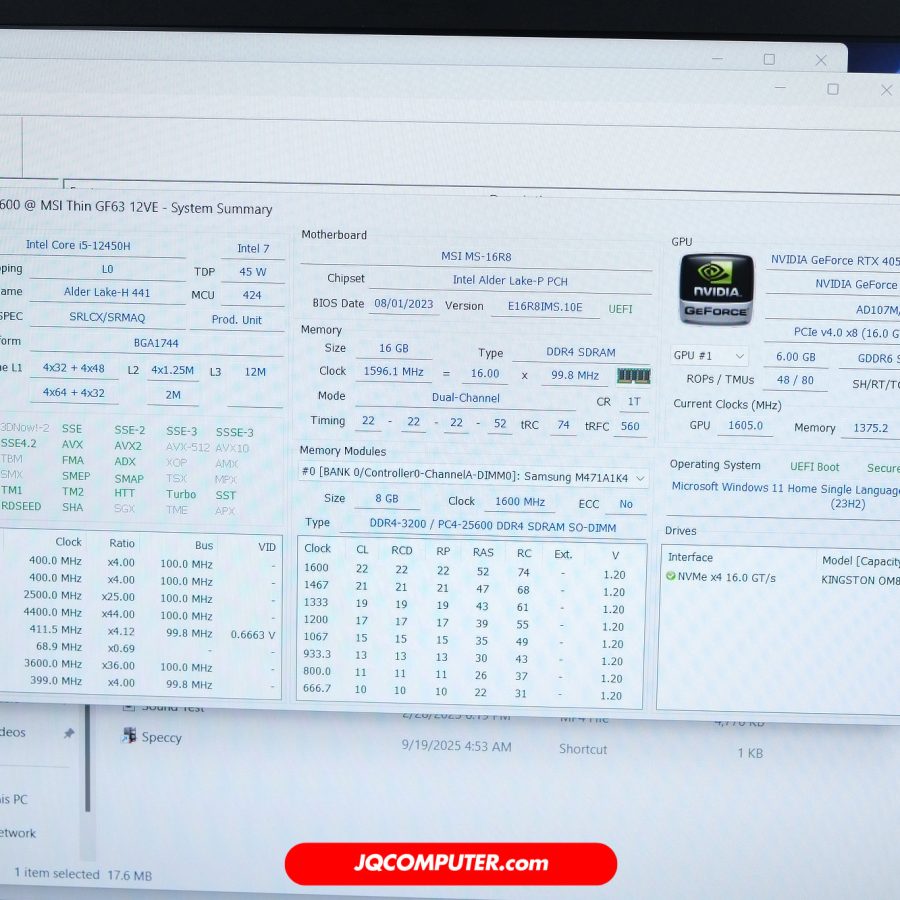Select Microsoft Windows 11 Home Single Language text
This screenshot has width=900, height=900.
[786, 488]
